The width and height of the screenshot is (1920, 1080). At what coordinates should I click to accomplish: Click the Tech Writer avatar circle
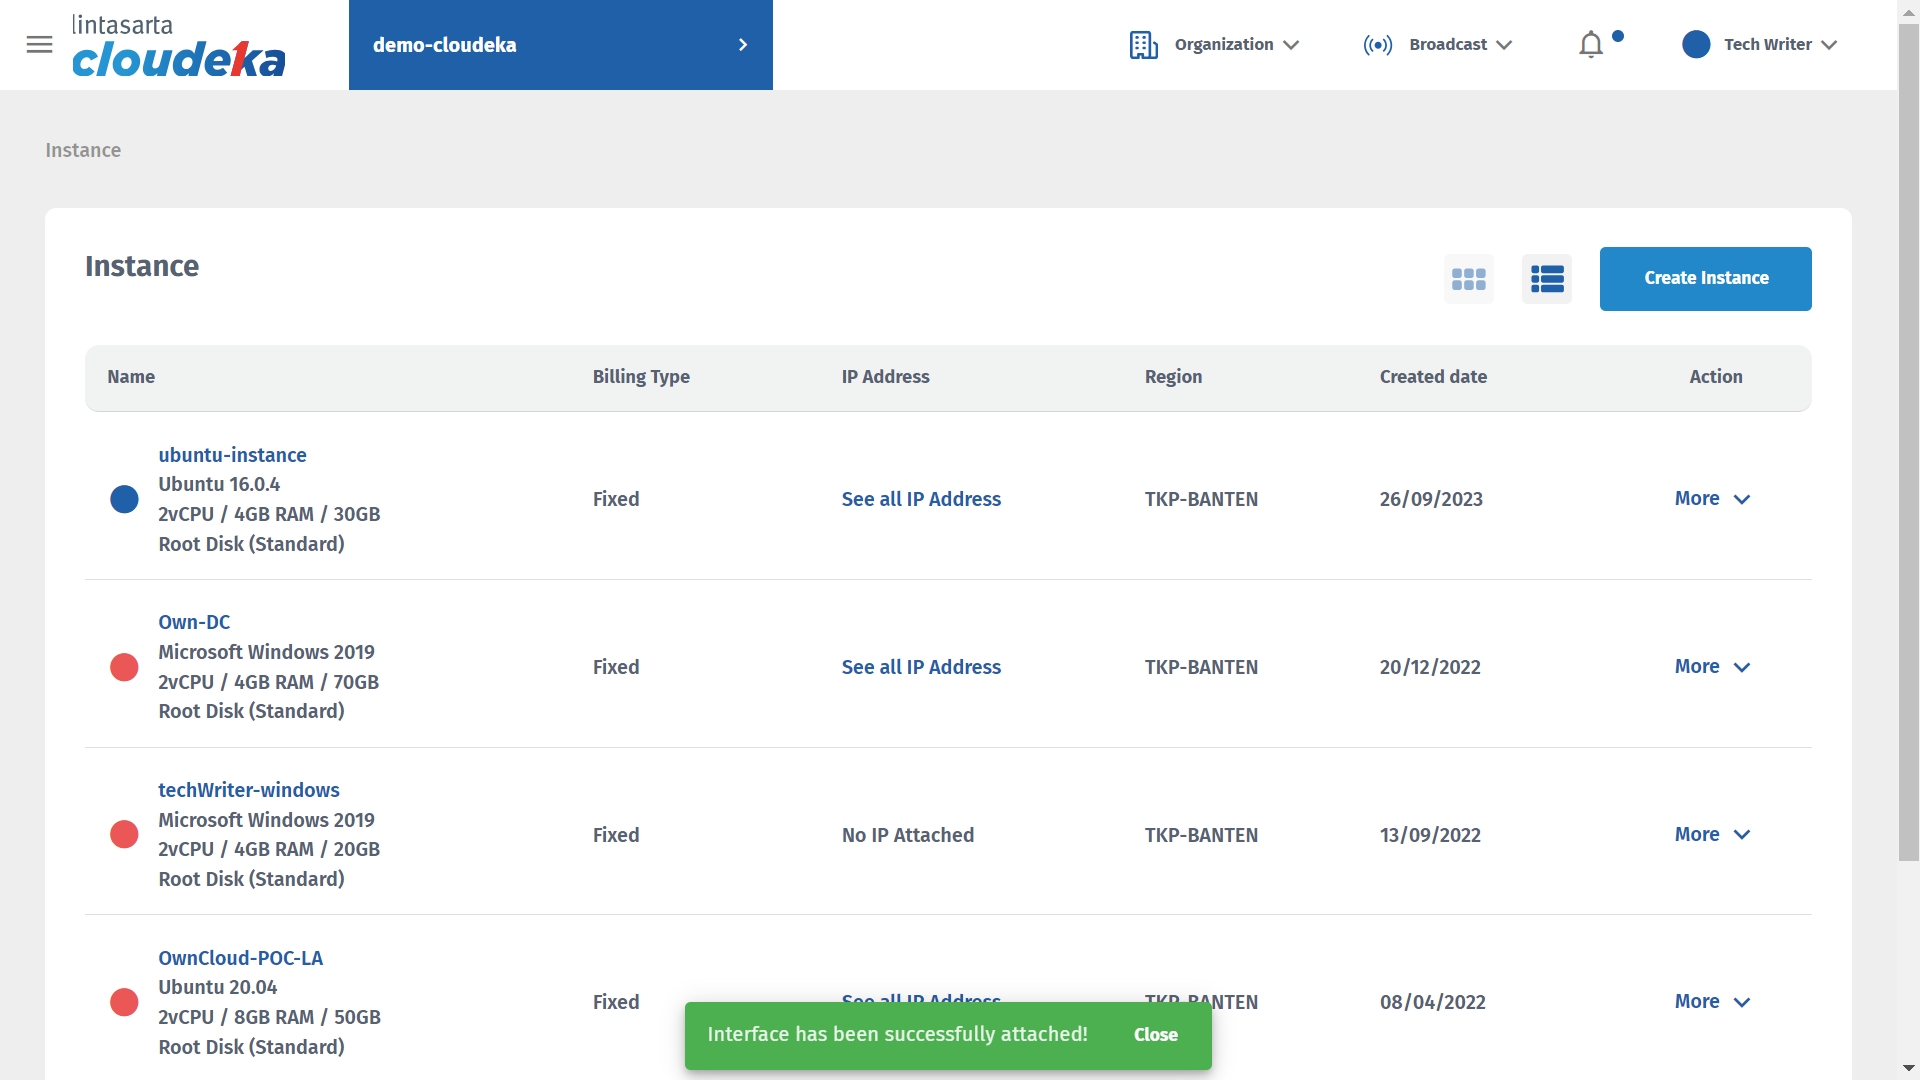click(1695, 45)
